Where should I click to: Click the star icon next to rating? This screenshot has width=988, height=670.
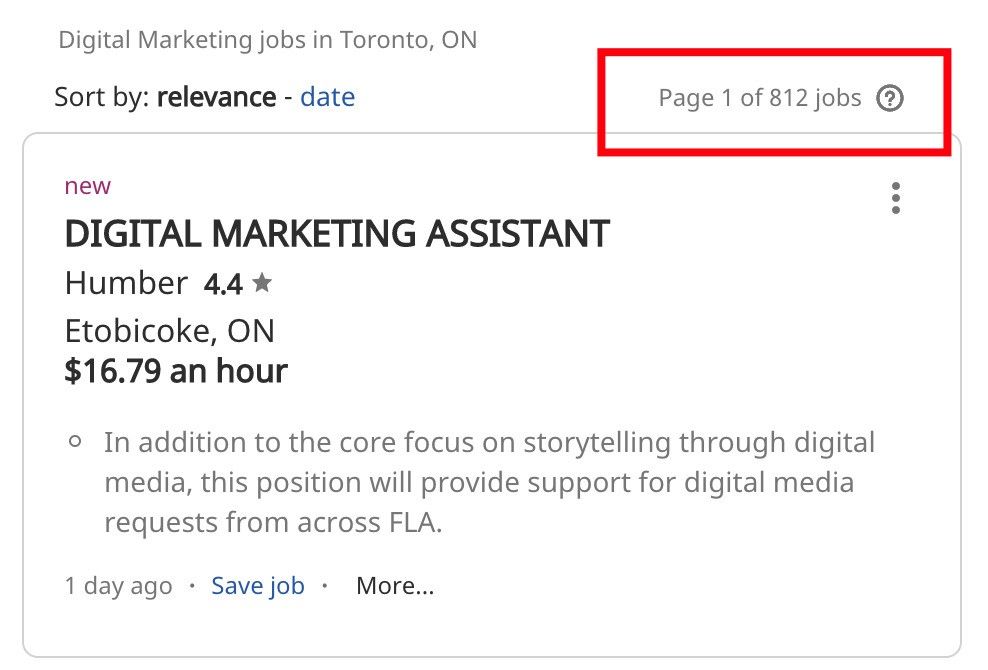pyautogui.click(x=260, y=283)
